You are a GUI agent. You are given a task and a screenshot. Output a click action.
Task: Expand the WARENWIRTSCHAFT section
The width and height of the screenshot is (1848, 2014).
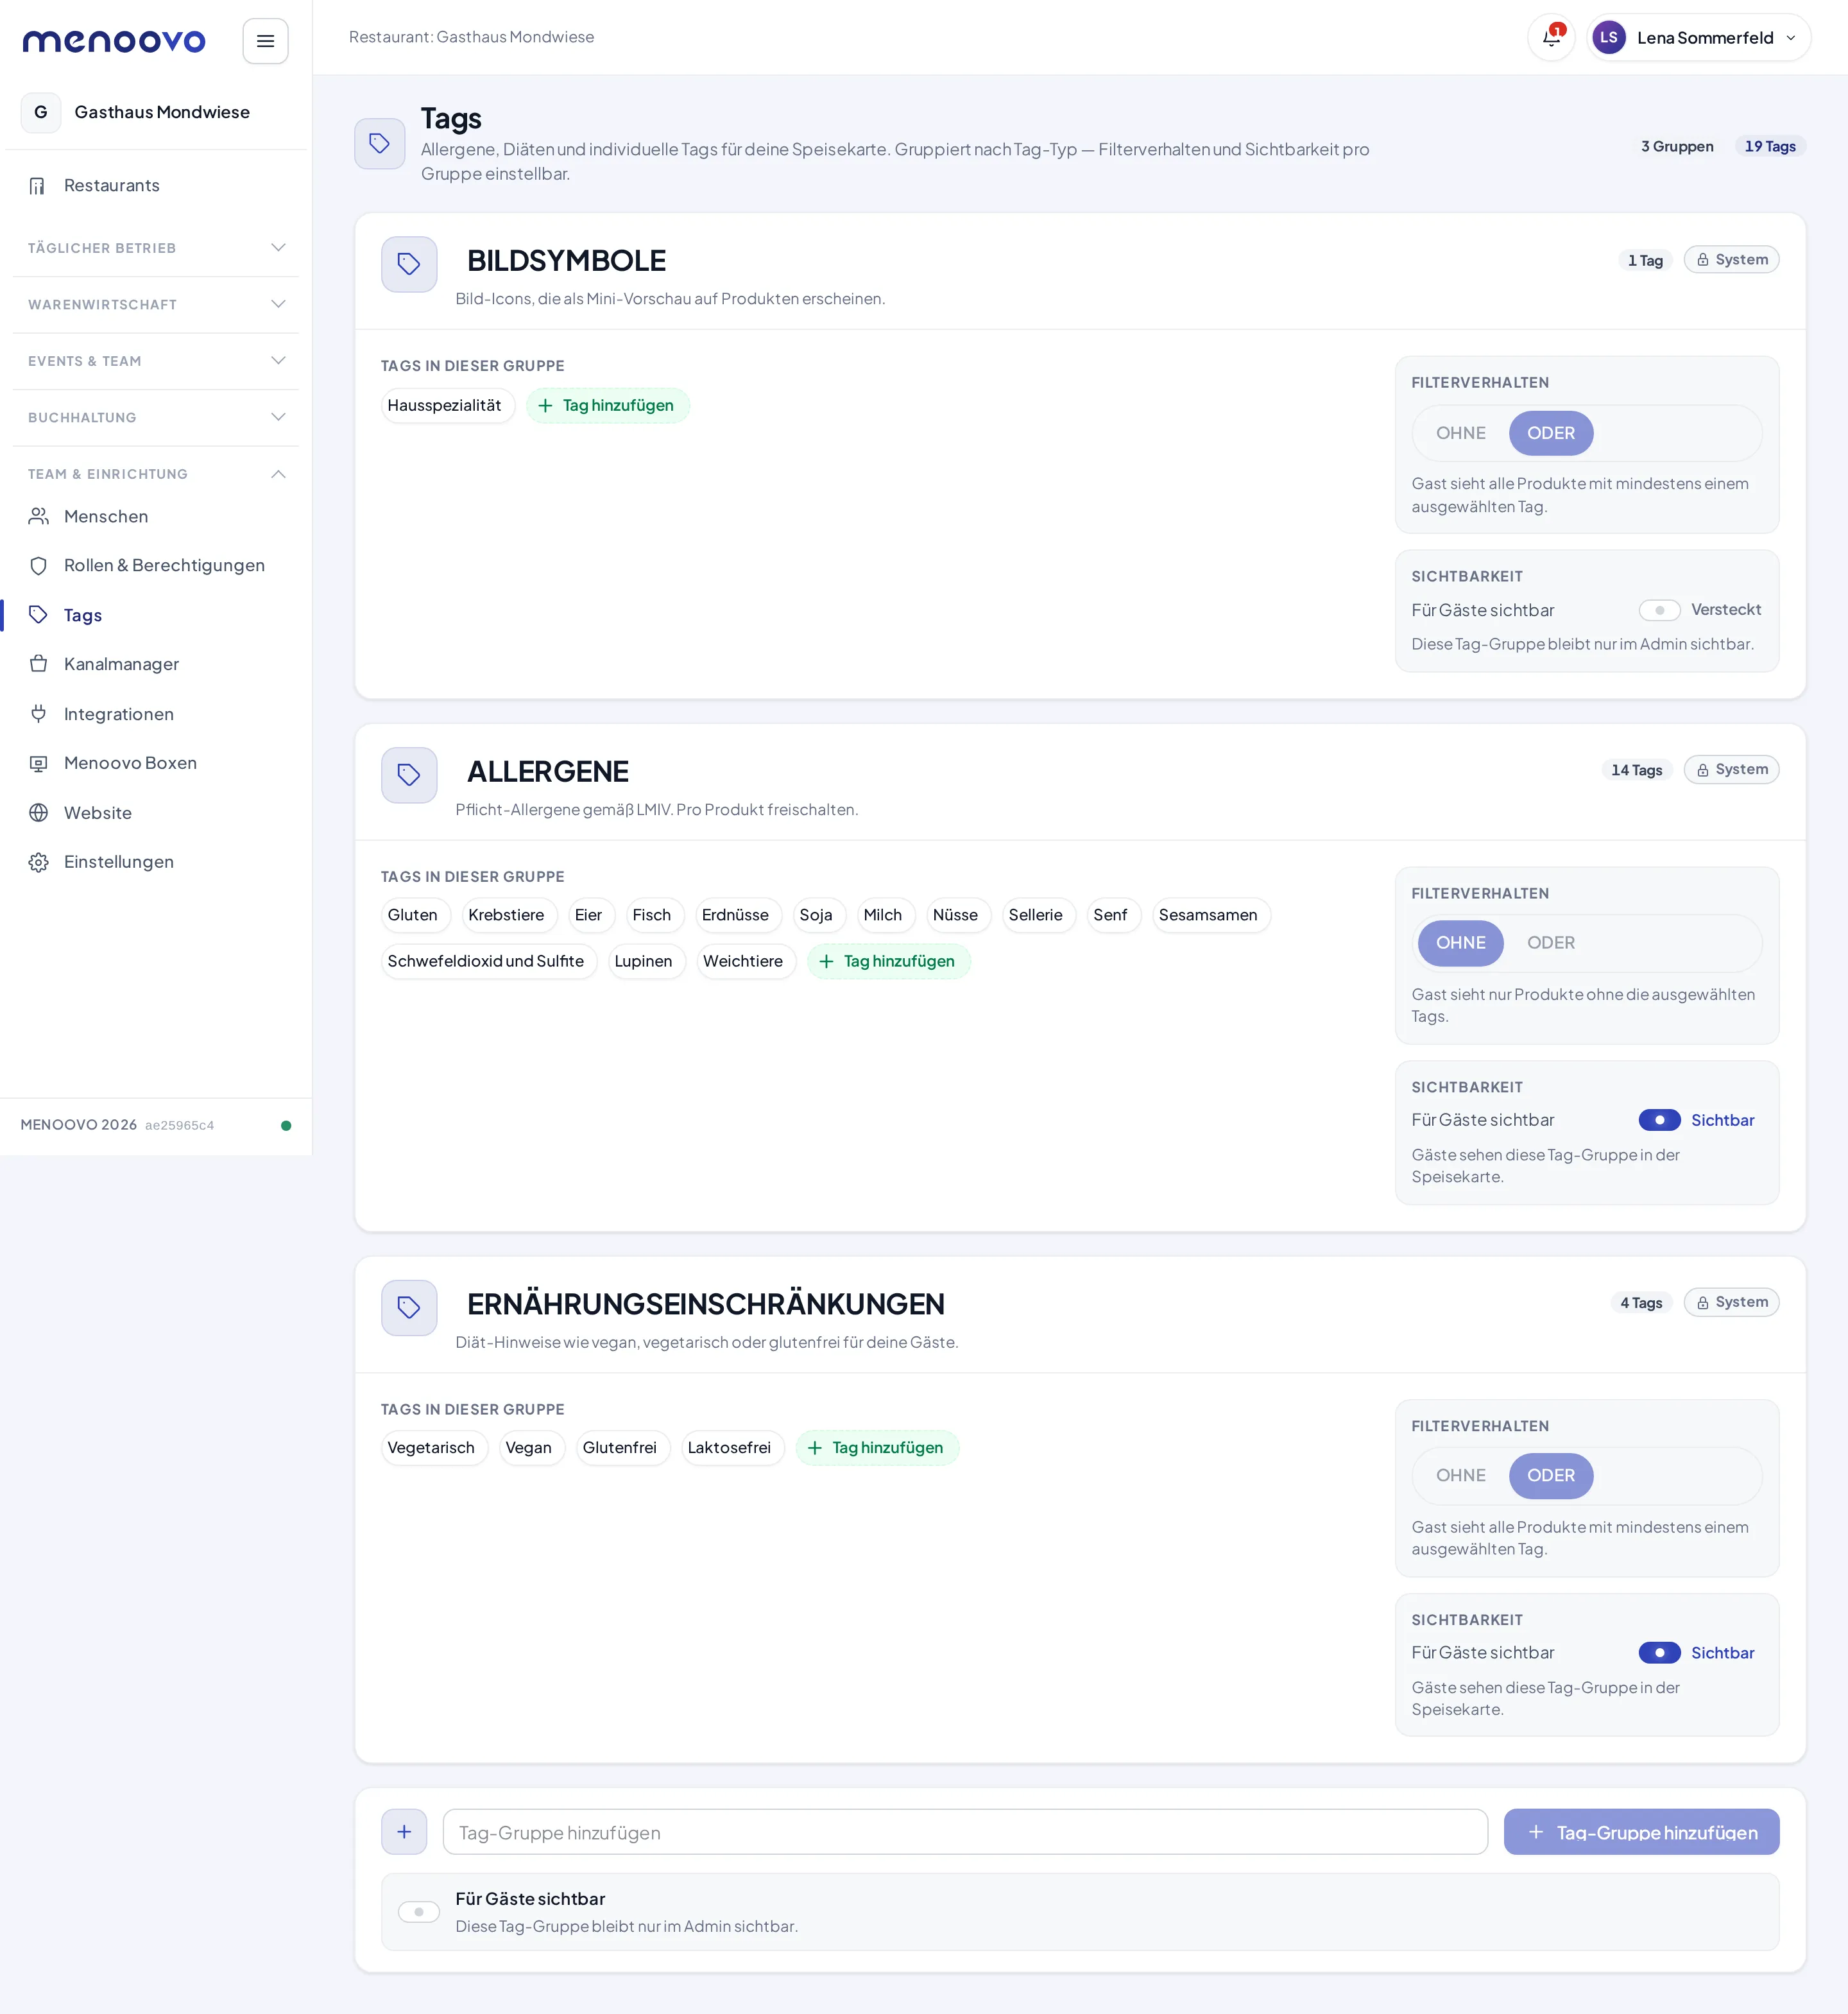pyautogui.click(x=156, y=305)
